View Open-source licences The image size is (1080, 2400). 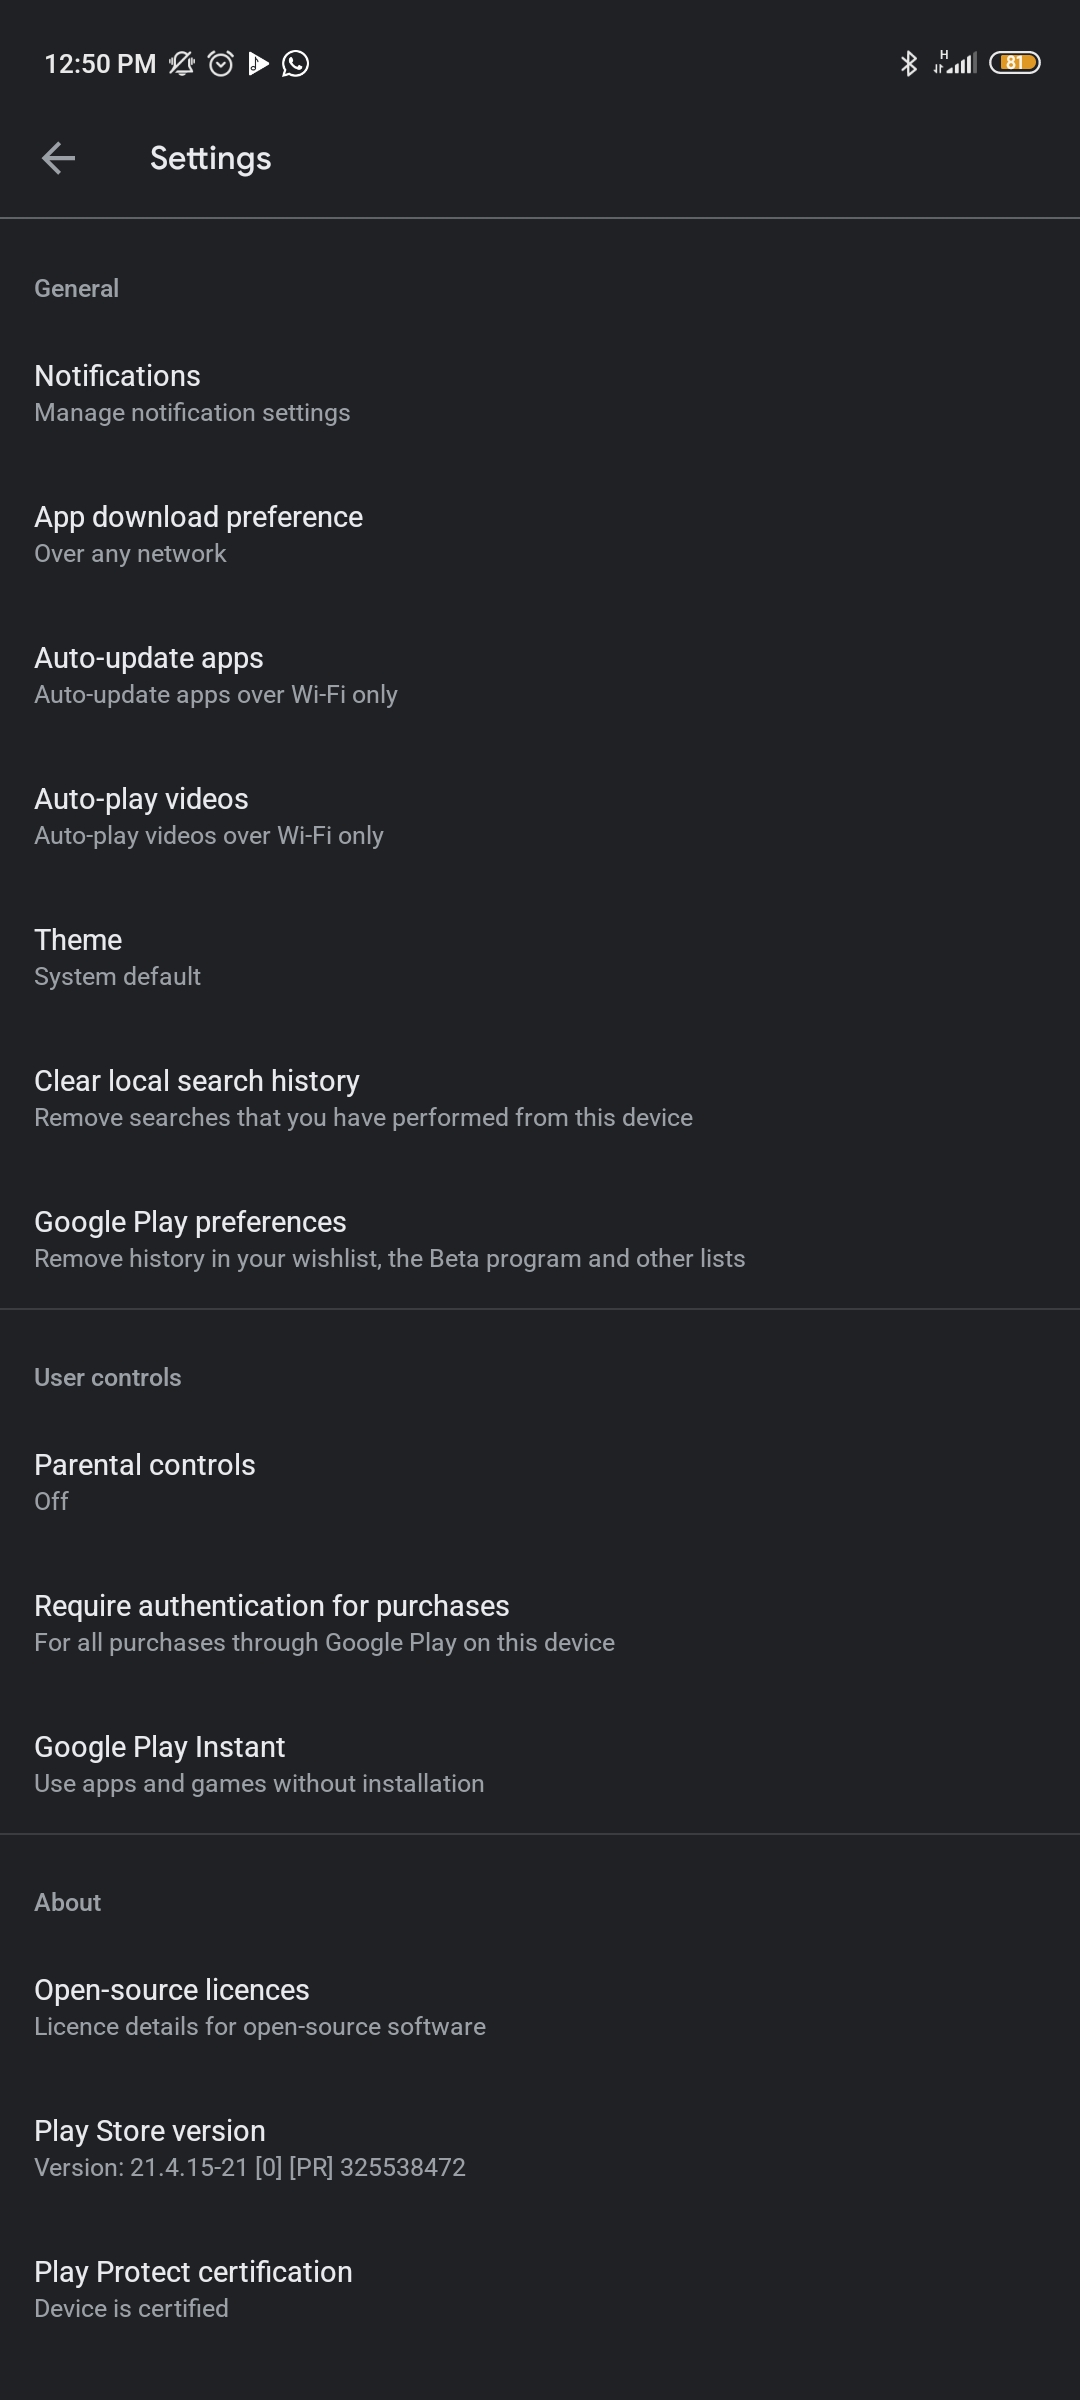pyautogui.click(x=540, y=2007)
